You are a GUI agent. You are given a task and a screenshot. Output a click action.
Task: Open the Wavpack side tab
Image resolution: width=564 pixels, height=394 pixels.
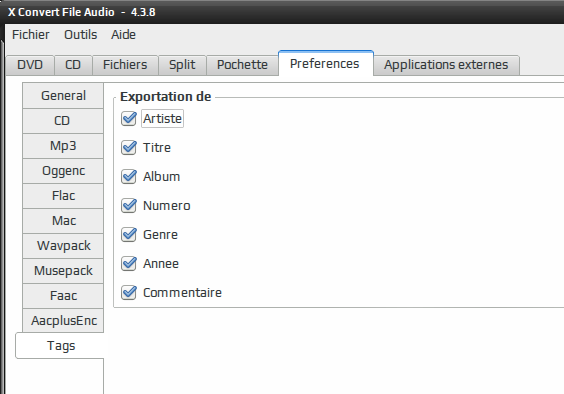[x=63, y=246]
